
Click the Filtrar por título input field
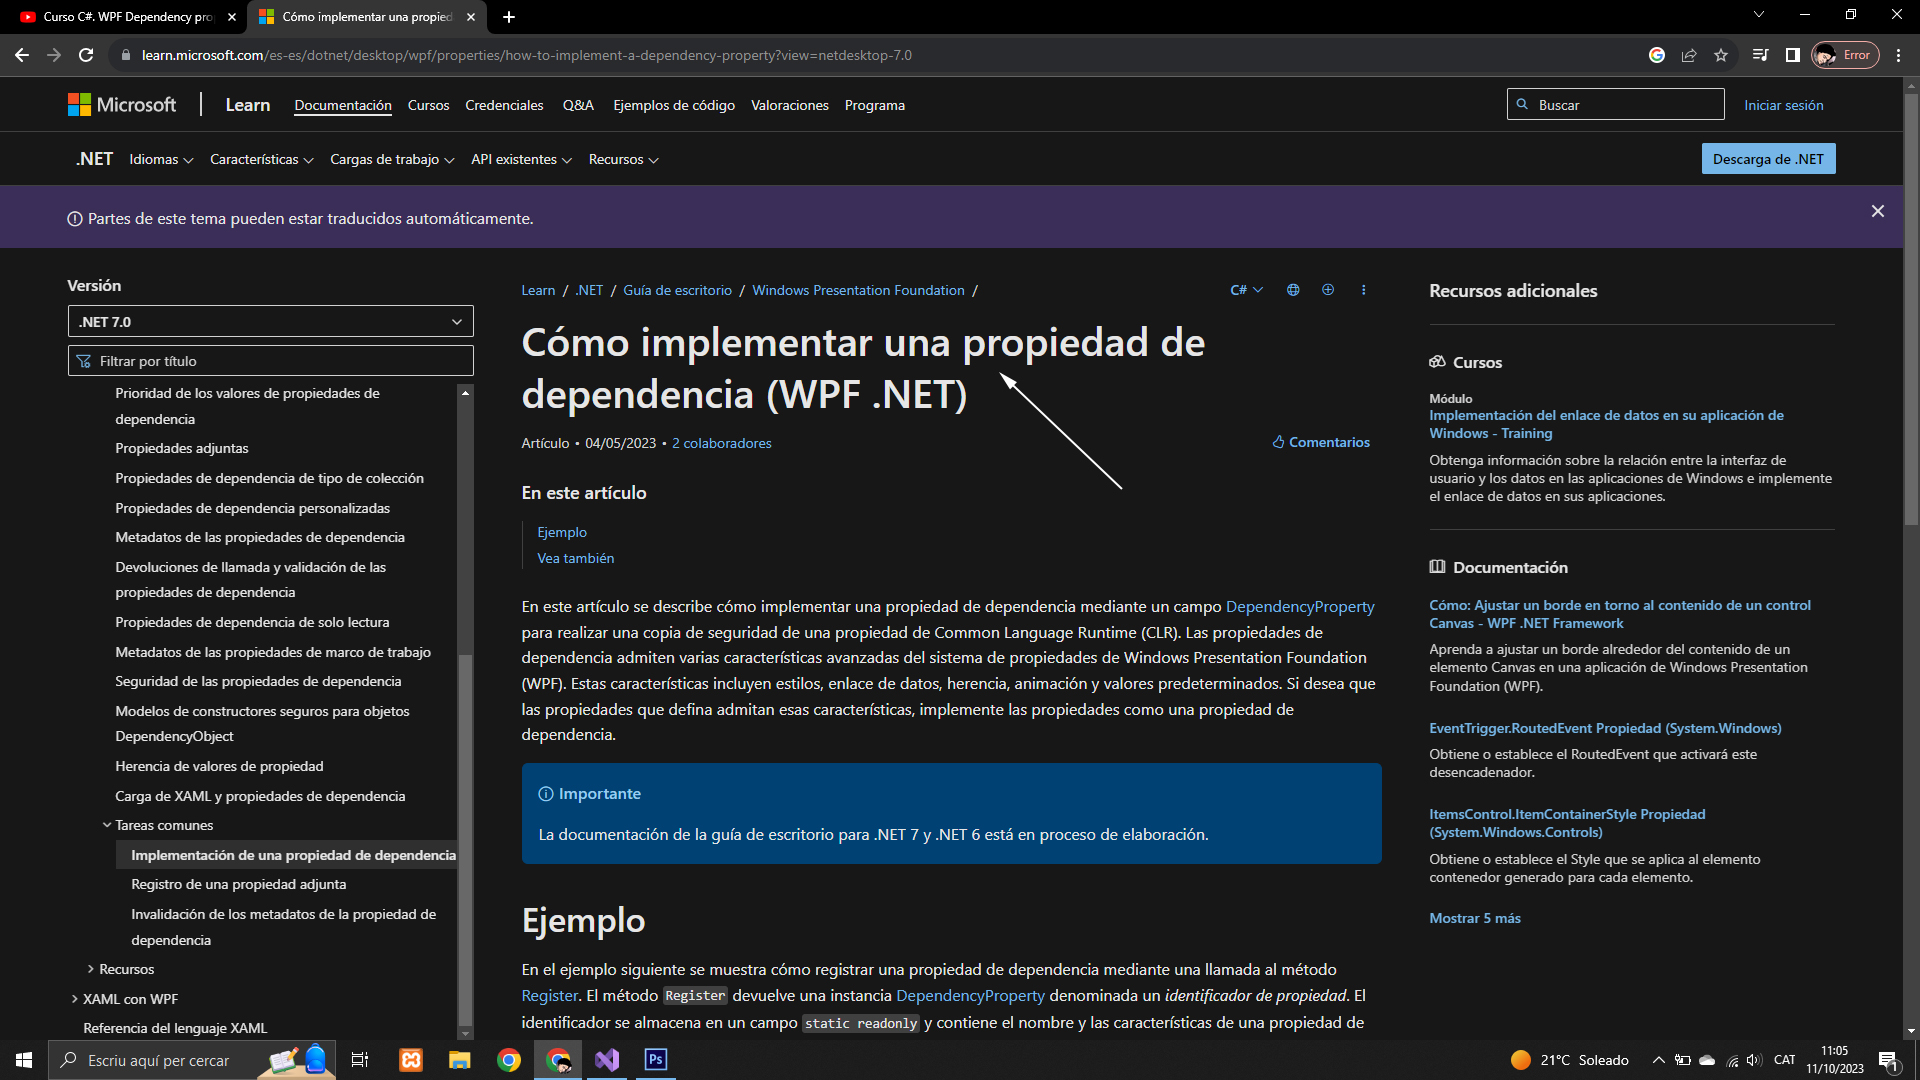click(x=270, y=361)
